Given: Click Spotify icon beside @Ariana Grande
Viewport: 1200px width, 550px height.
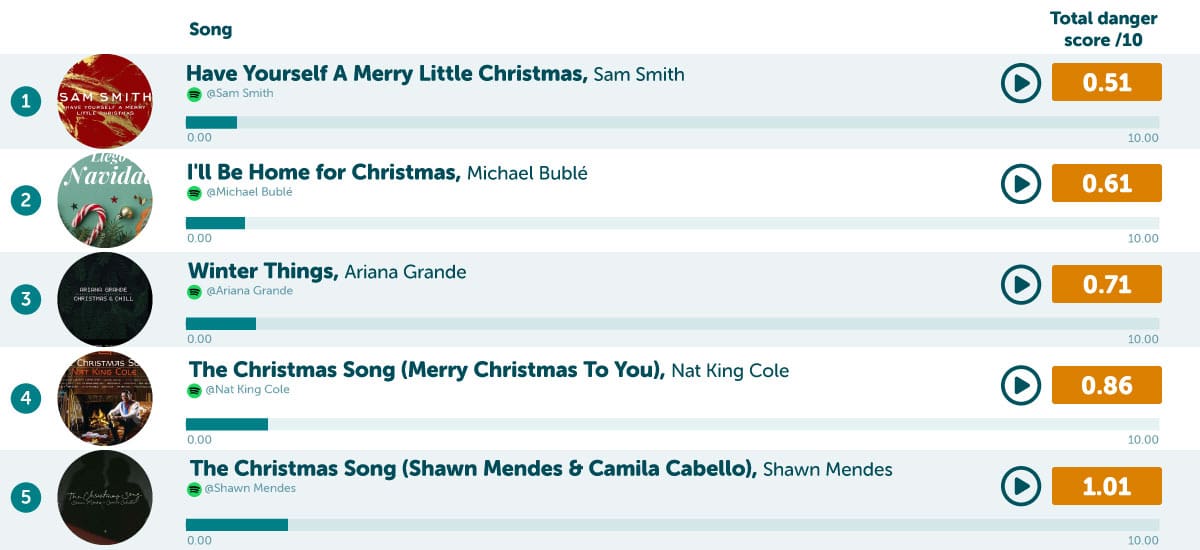Looking at the screenshot, I should point(194,291).
